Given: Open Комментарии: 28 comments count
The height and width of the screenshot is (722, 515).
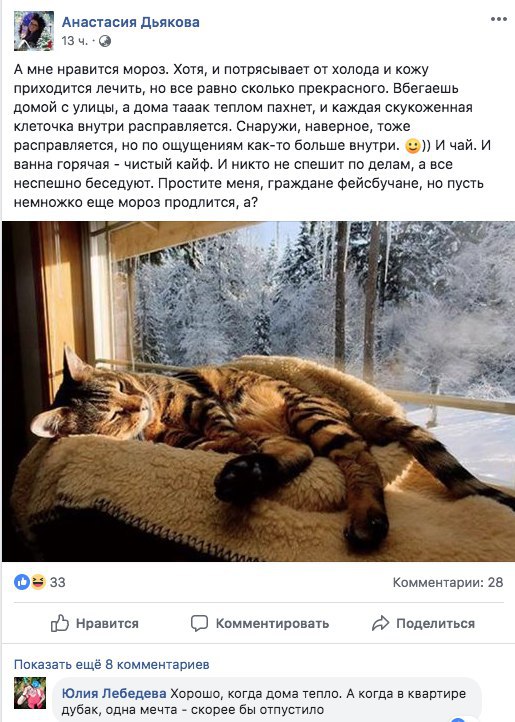Looking at the screenshot, I should coord(447,582).
